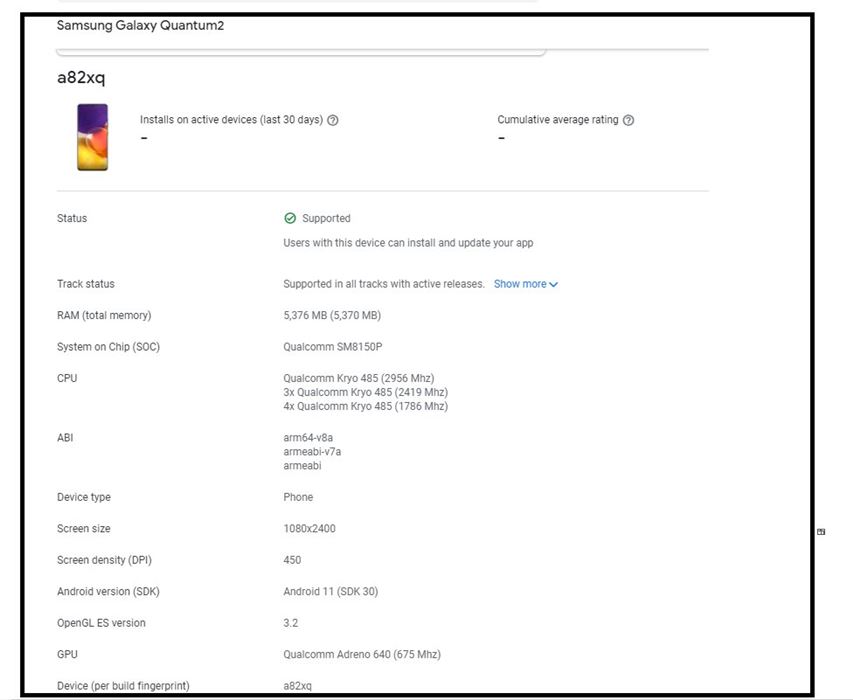Click Qualcomm Kryo 485 (2956 Mhz) line

tap(358, 379)
